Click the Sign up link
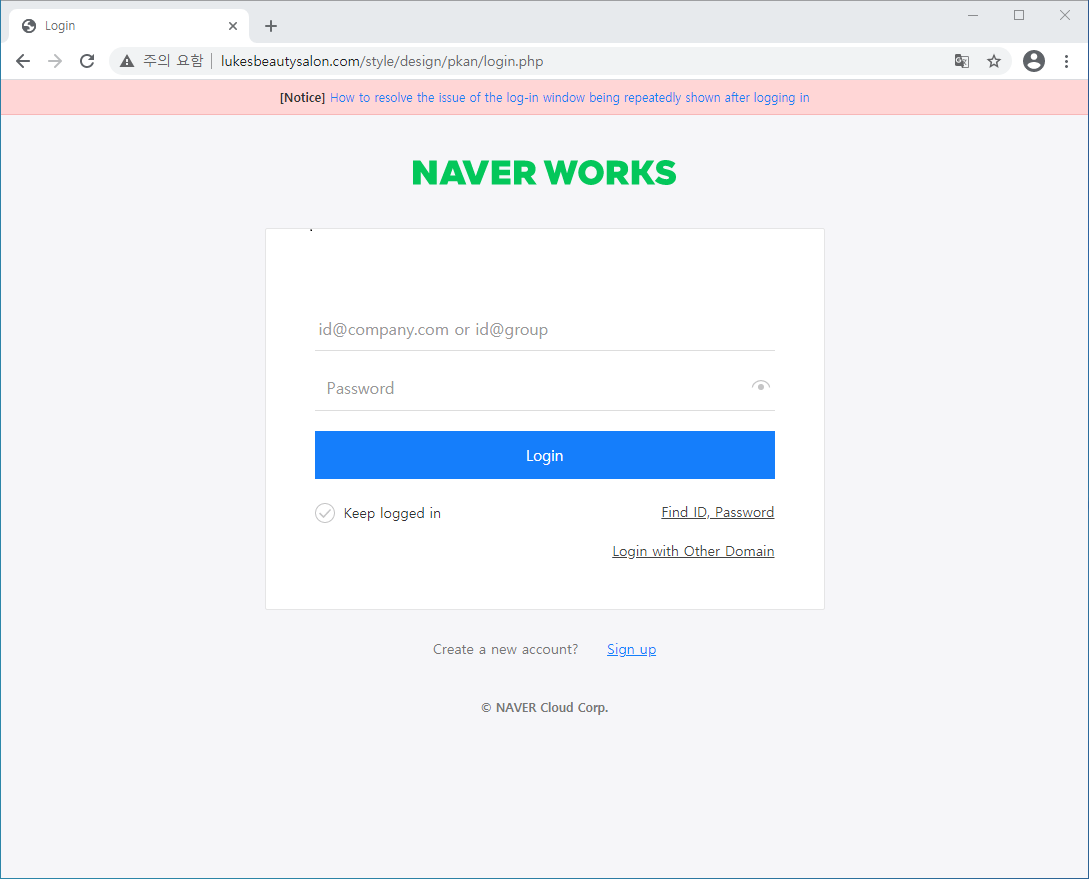 point(631,649)
